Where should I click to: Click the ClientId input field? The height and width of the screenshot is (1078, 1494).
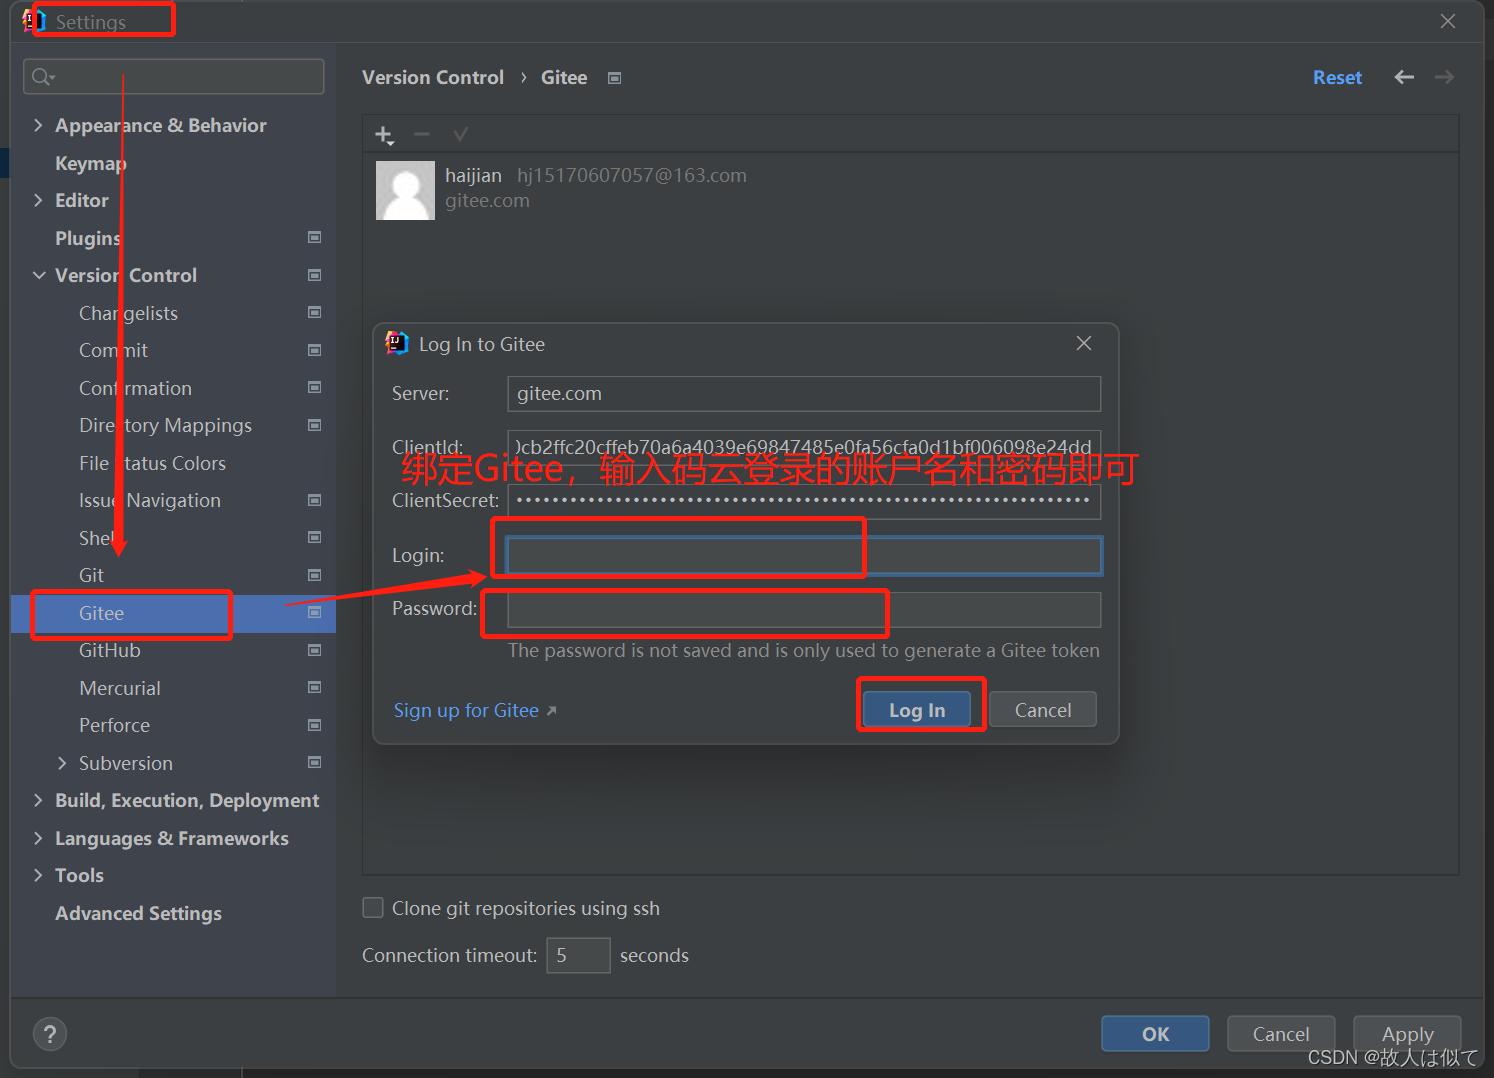point(804,447)
